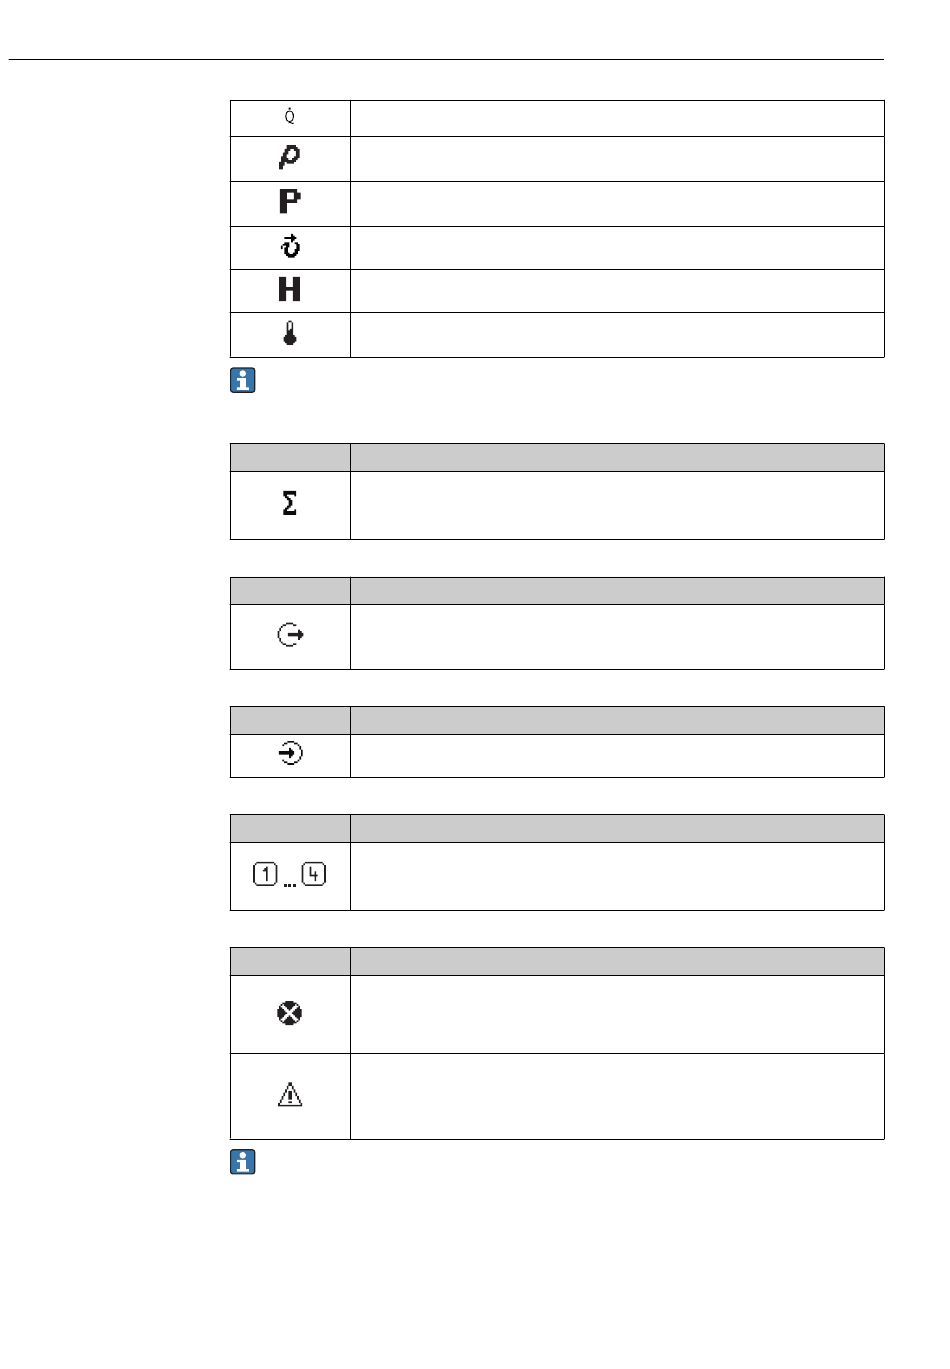Click the description cell beside the warning triangle

pos(617,1096)
